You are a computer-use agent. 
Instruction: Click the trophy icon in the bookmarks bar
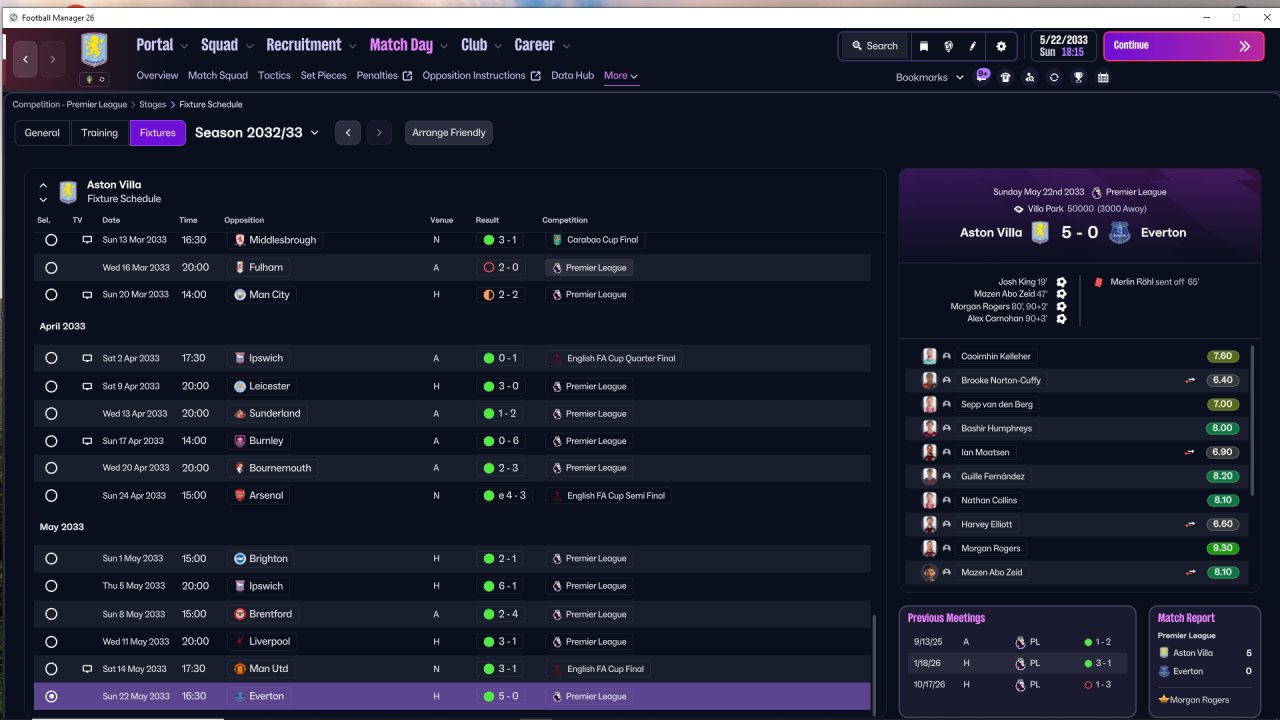point(1079,77)
